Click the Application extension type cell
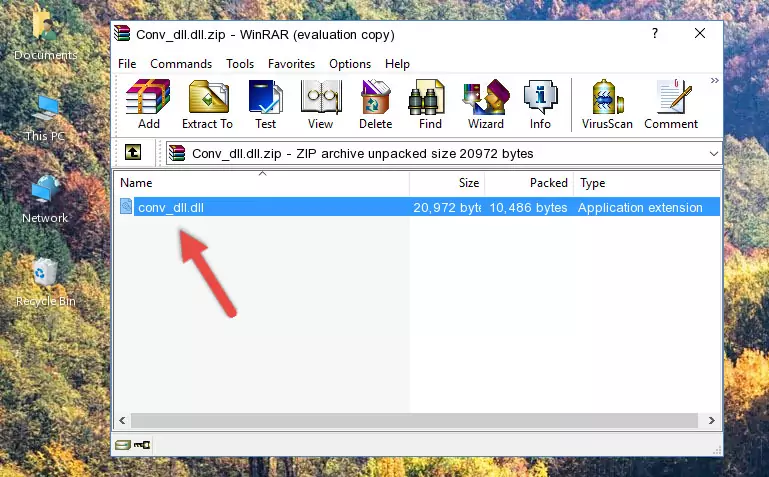Image resolution: width=769 pixels, height=477 pixels. click(x=640, y=207)
